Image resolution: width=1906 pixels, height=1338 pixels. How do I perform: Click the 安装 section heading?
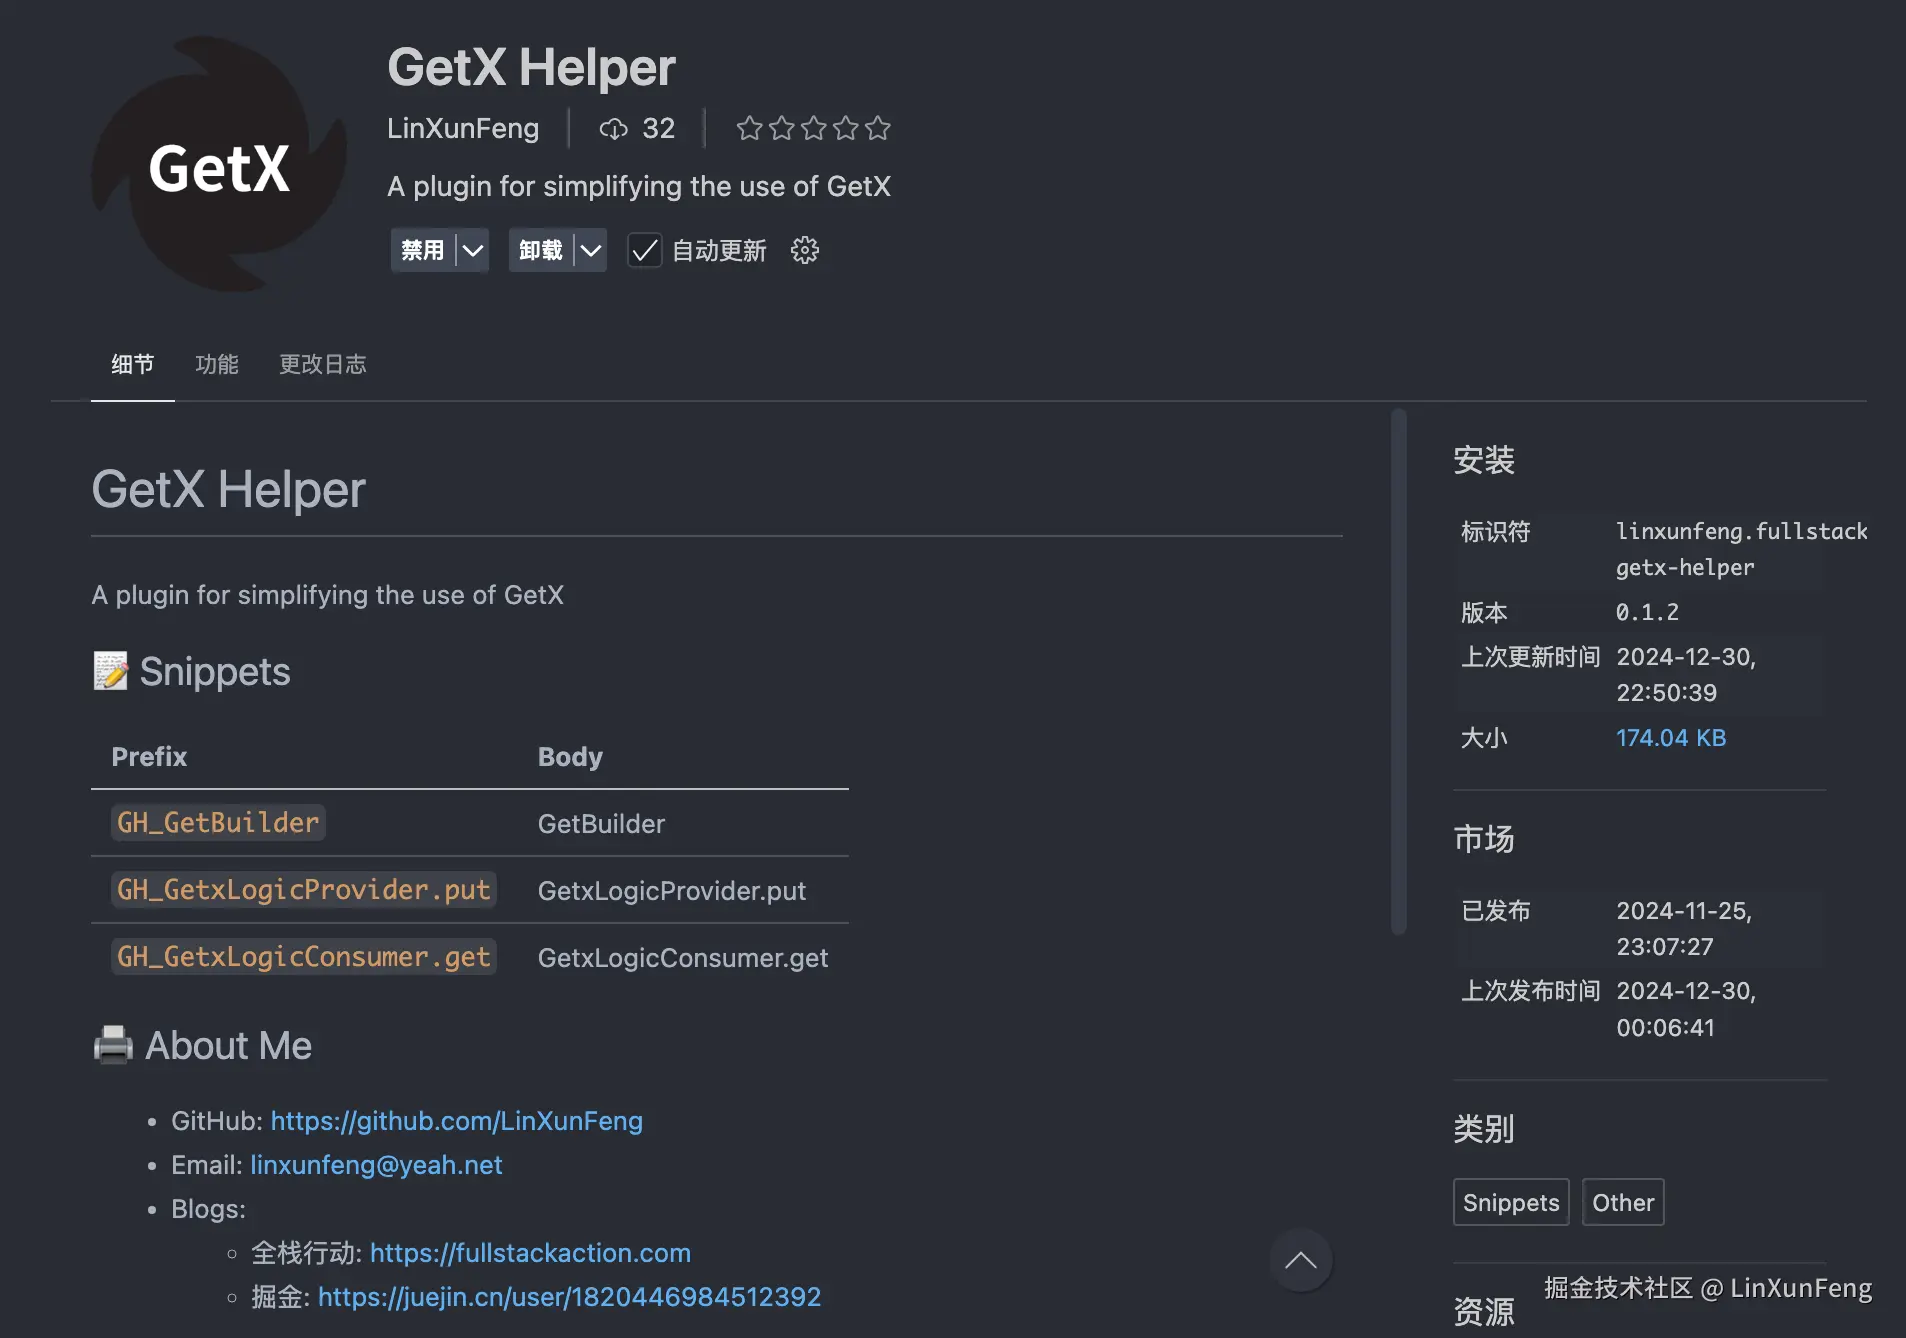(1484, 460)
